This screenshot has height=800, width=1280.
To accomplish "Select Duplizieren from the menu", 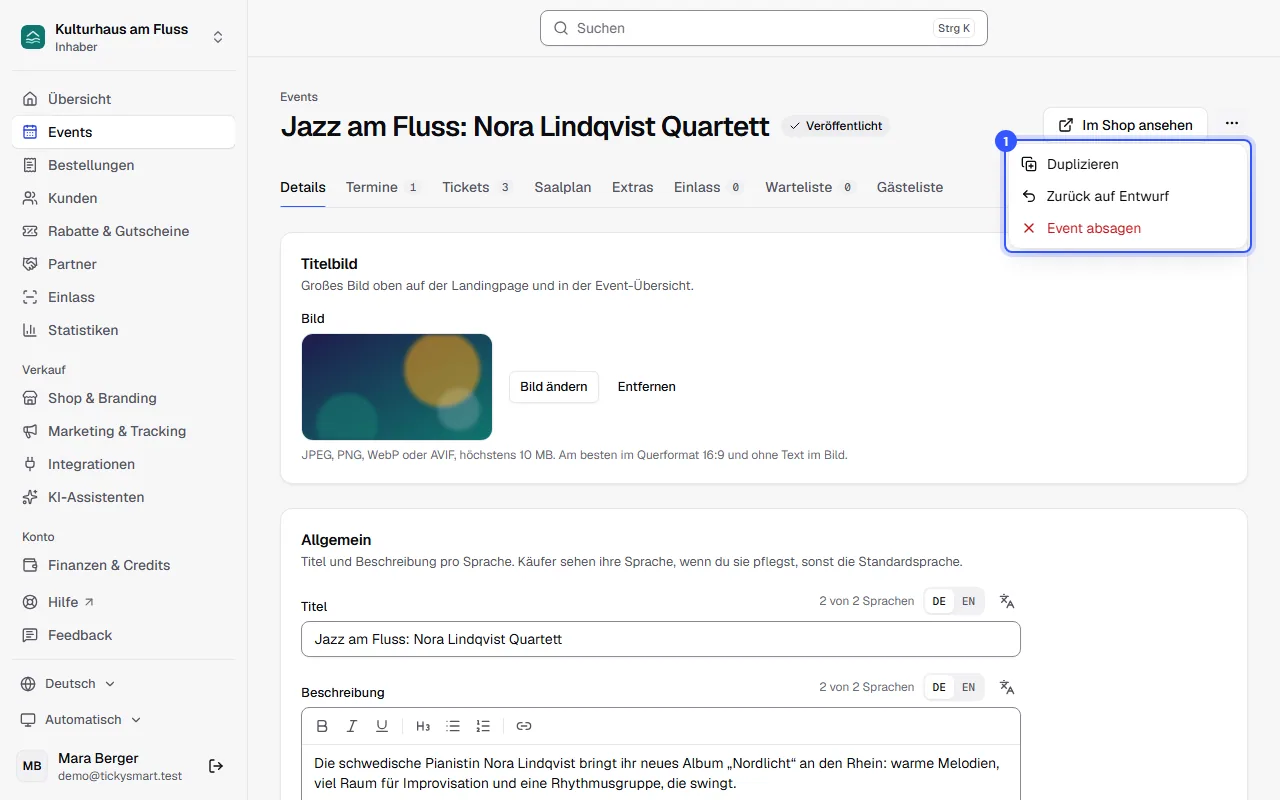I will [1128, 164].
